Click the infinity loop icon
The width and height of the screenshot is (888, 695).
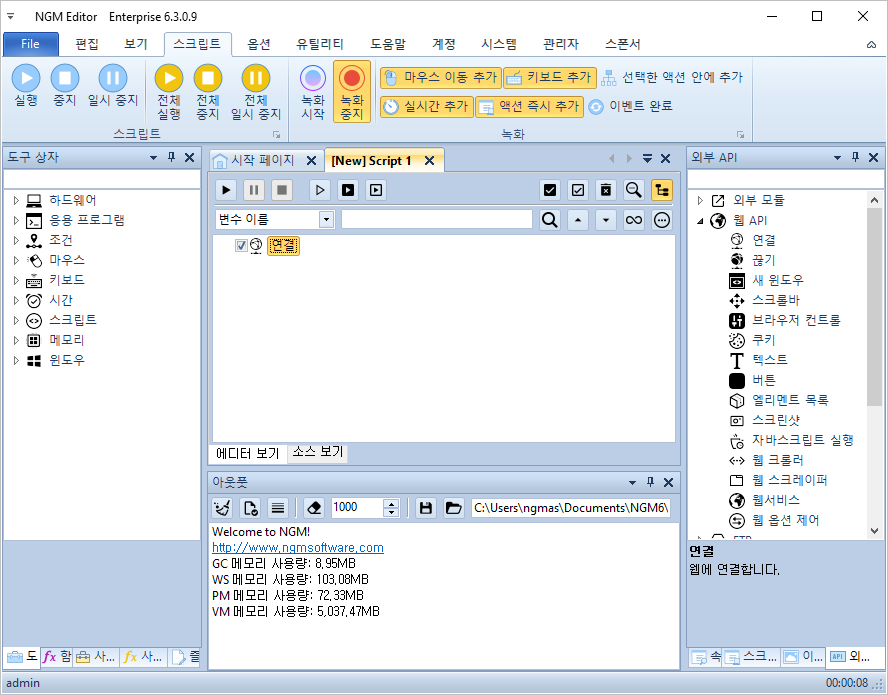pyautogui.click(x=634, y=220)
